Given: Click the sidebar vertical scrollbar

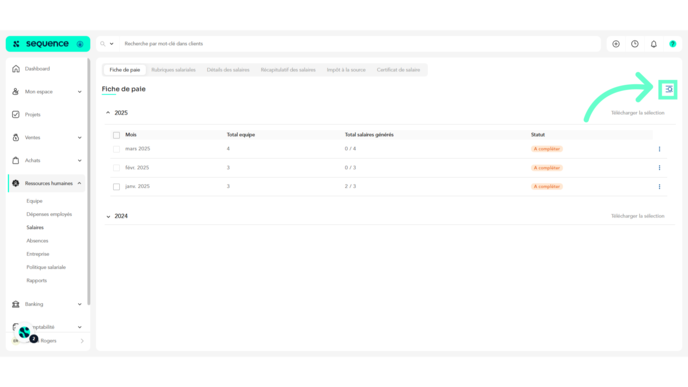Looking at the screenshot, I should tap(89, 182).
